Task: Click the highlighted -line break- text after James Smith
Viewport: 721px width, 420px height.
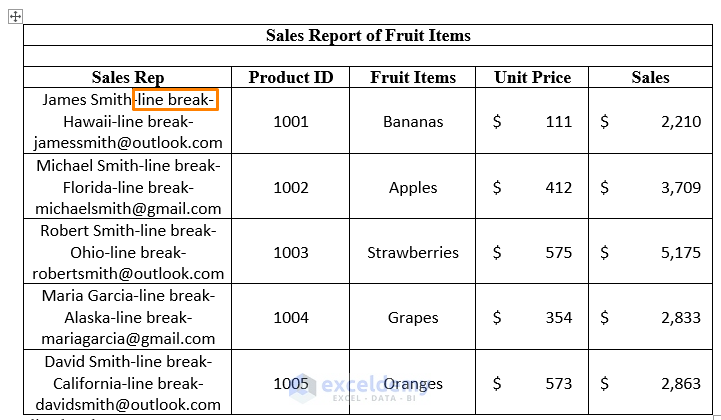Action: pos(175,99)
